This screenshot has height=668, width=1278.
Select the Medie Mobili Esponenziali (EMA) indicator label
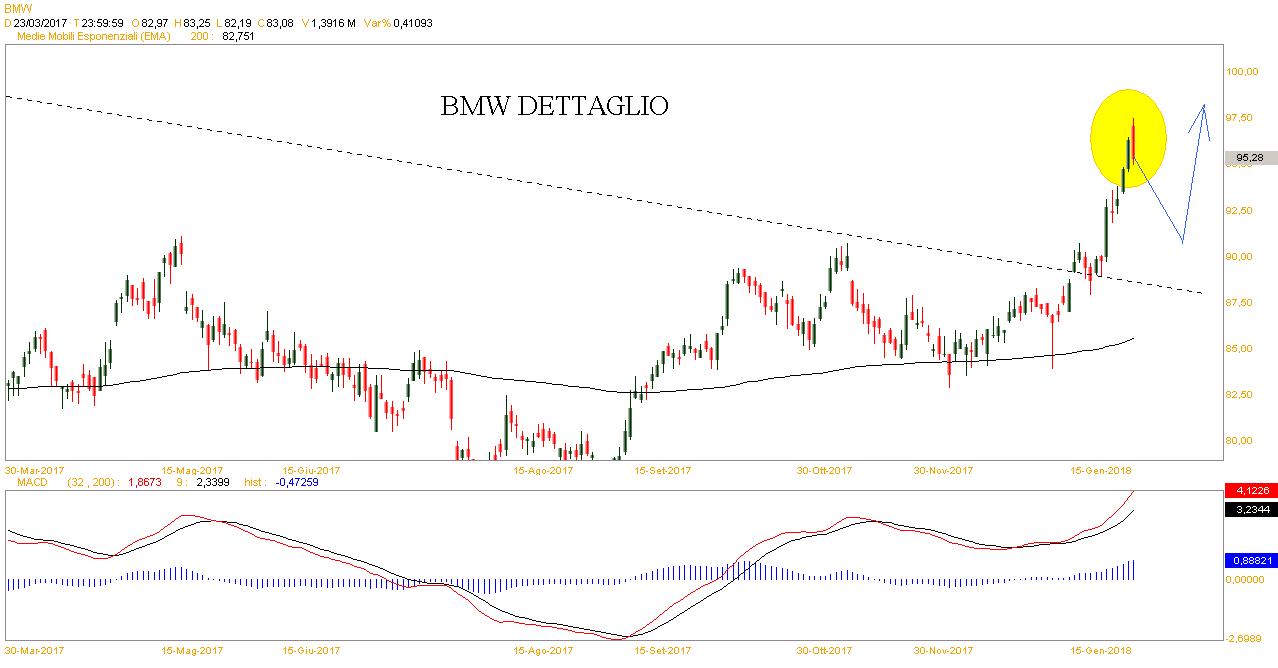[x=94, y=36]
